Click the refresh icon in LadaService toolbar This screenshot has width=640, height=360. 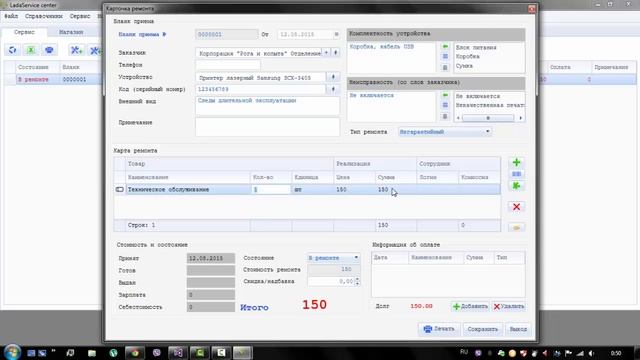click(x=13, y=50)
